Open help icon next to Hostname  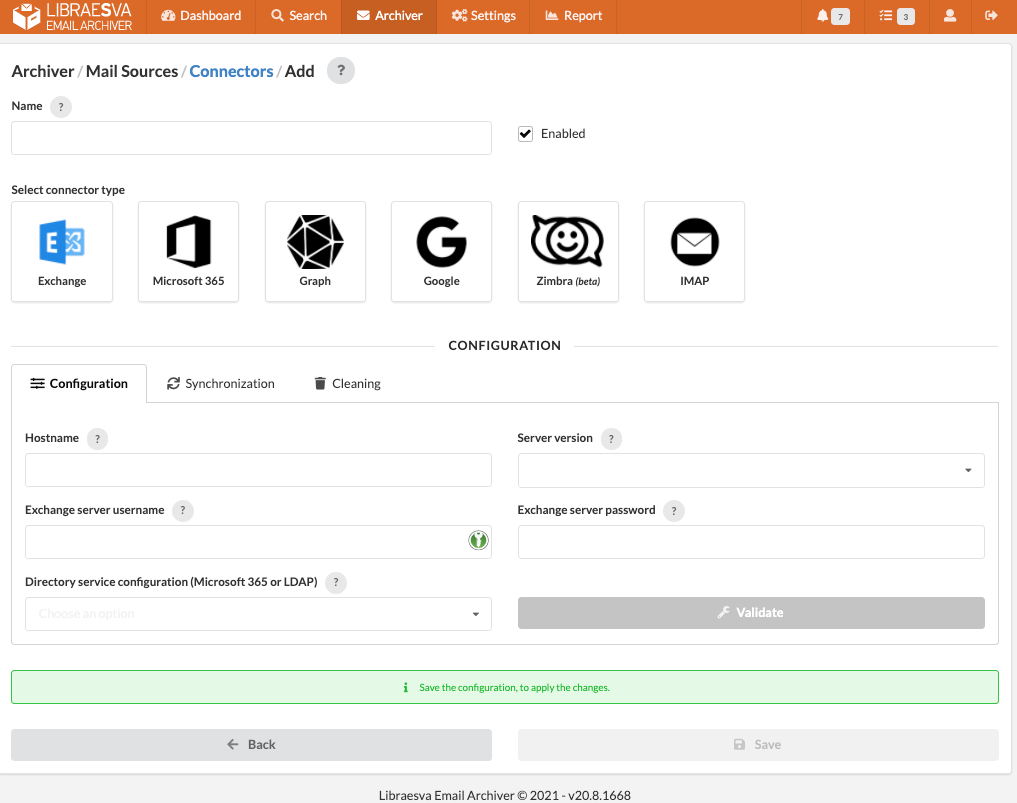pyautogui.click(x=97, y=439)
